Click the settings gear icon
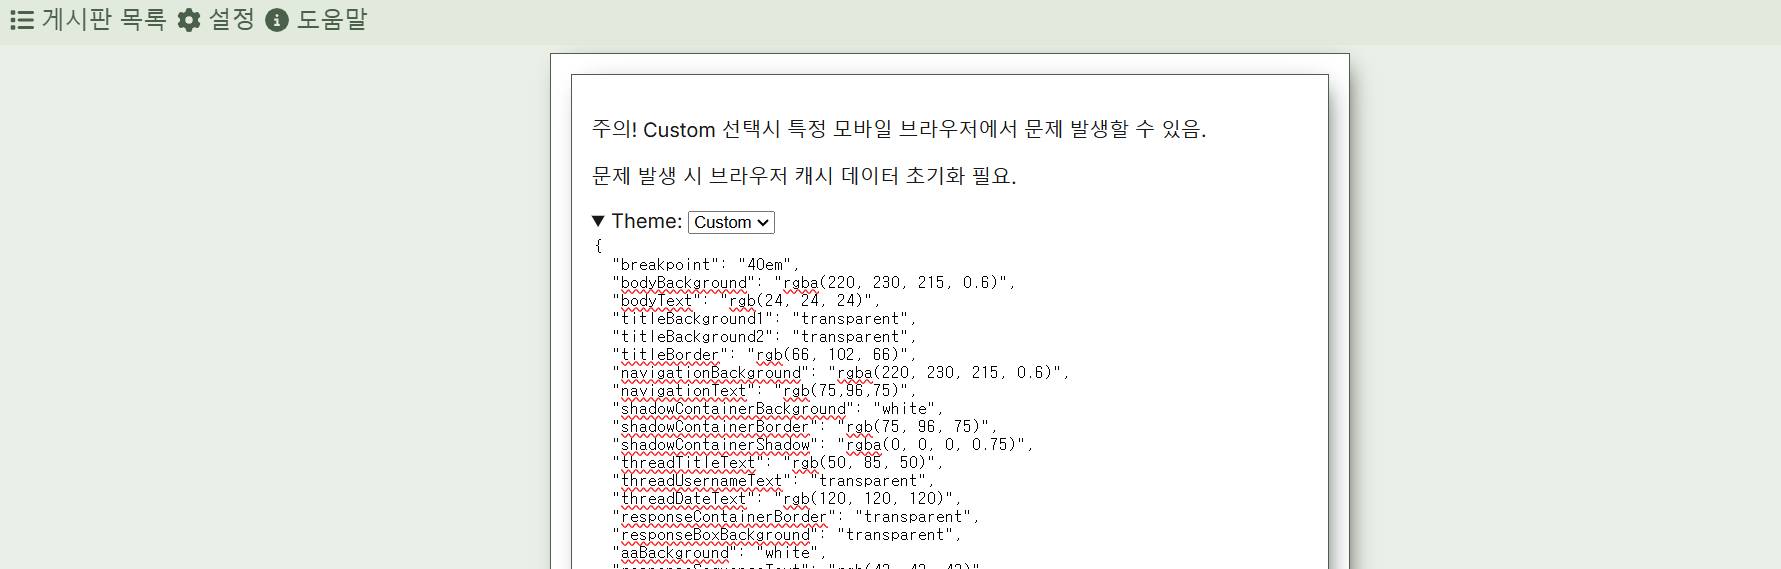This screenshot has width=1781, height=569. [189, 20]
